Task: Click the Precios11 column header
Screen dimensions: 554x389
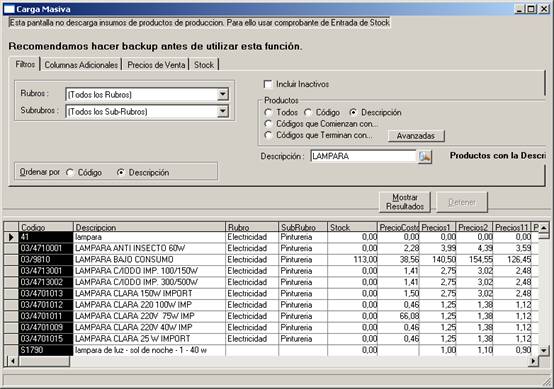Action: 512,227
